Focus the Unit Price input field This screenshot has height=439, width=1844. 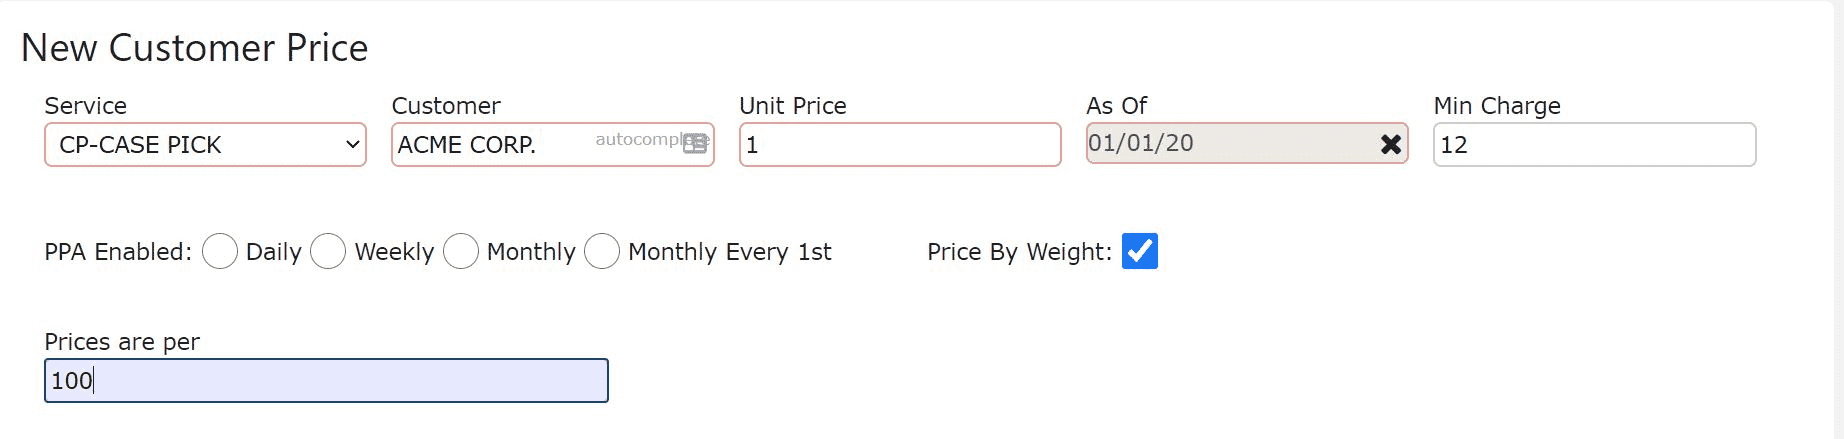click(x=900, y=144)
